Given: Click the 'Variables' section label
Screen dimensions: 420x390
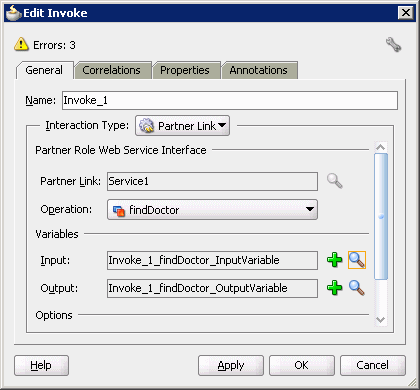Looking at the screenshot, I should coord(57,234).
